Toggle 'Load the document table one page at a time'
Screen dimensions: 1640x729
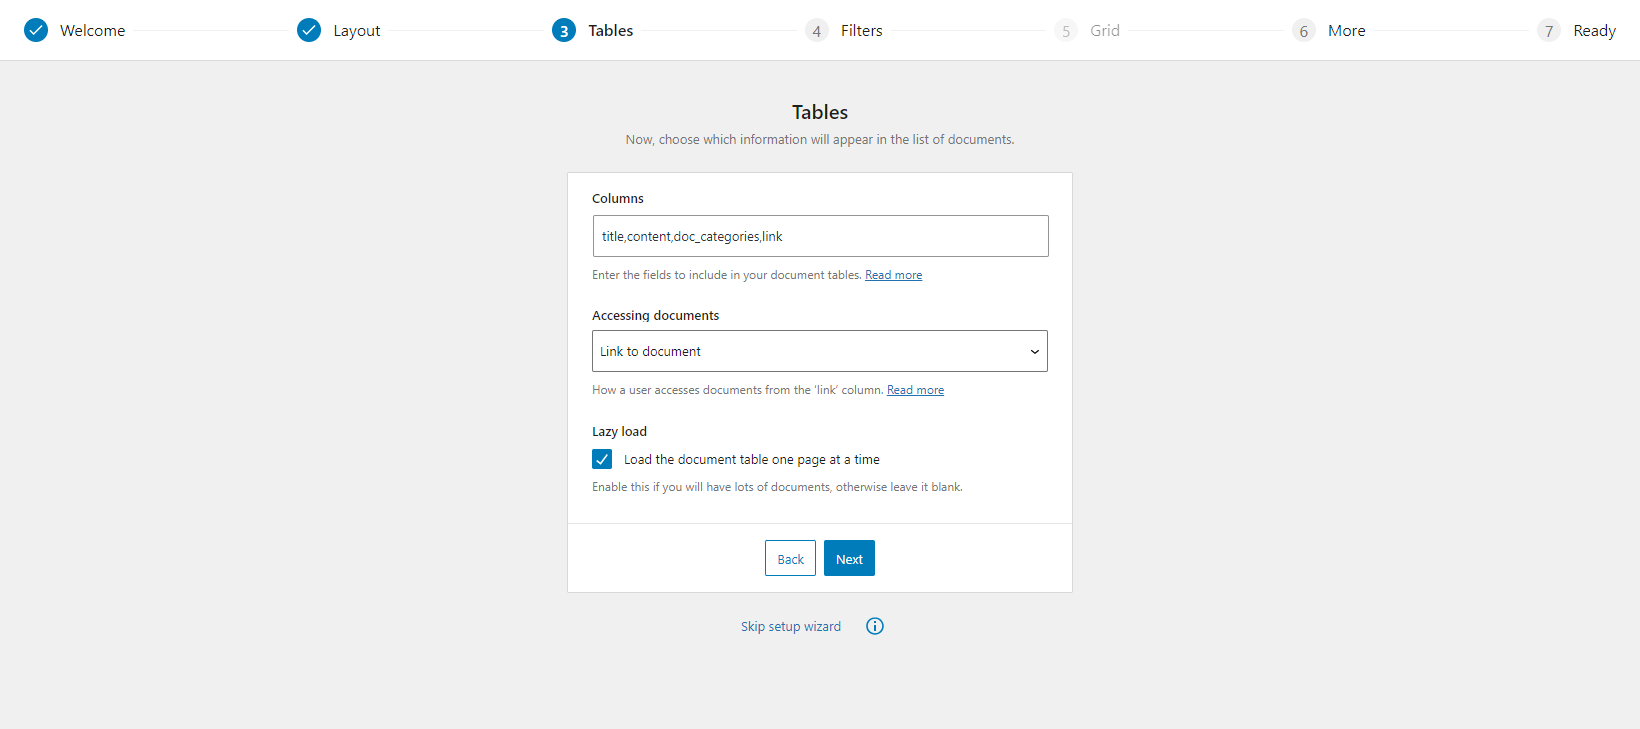coord(602,458)
